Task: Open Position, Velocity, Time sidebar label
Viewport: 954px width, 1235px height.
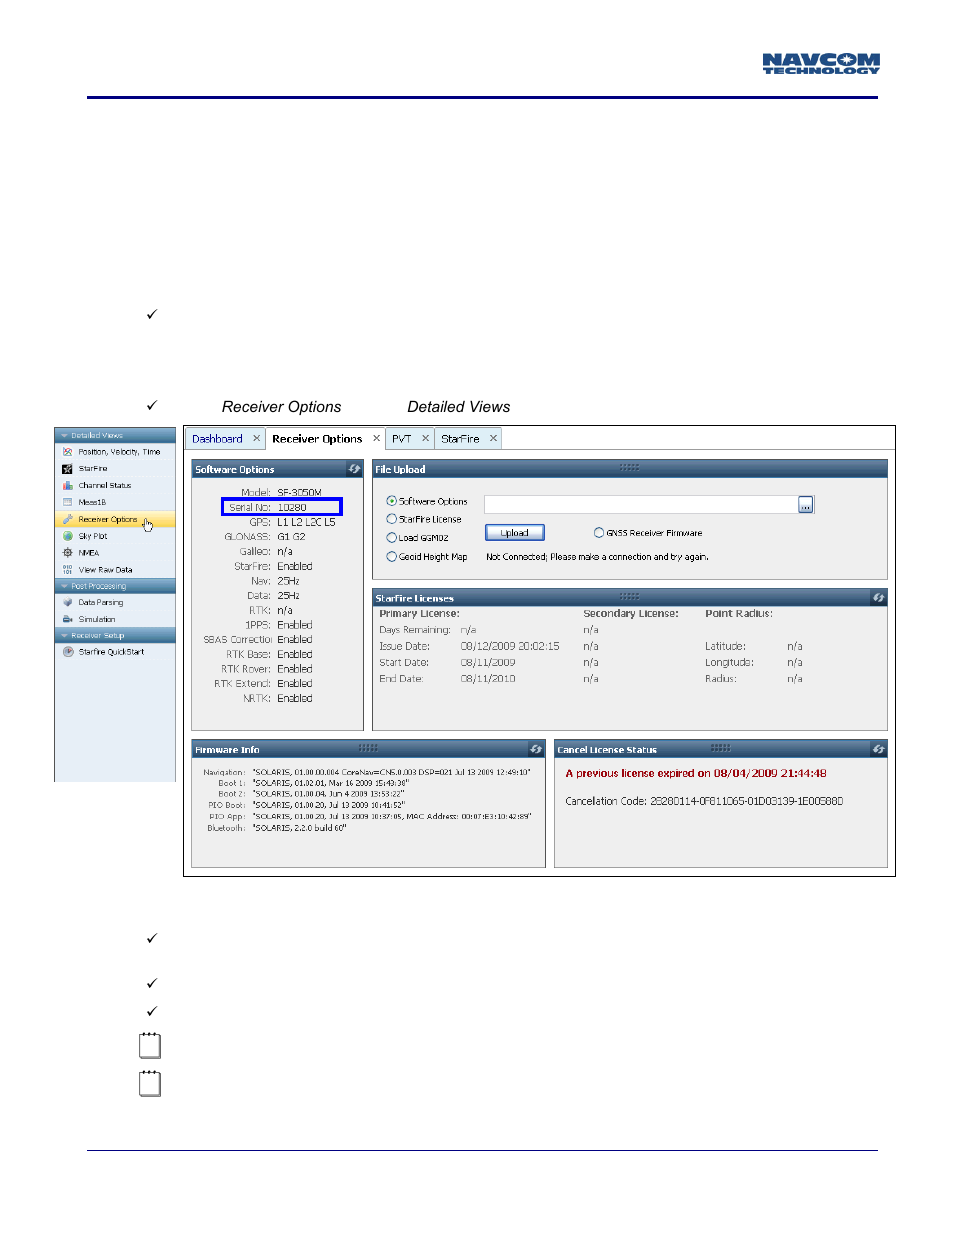Action: point(119,452)
